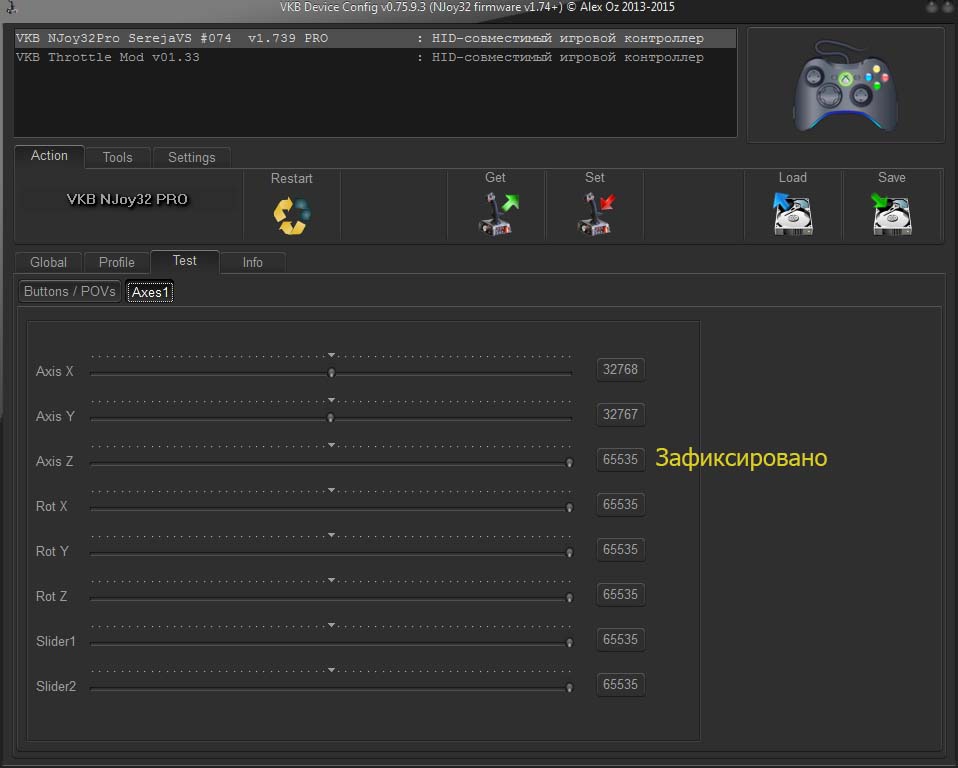Click the Rot Y slider handle
958x768 pixels.
click(x=569, y=552)
